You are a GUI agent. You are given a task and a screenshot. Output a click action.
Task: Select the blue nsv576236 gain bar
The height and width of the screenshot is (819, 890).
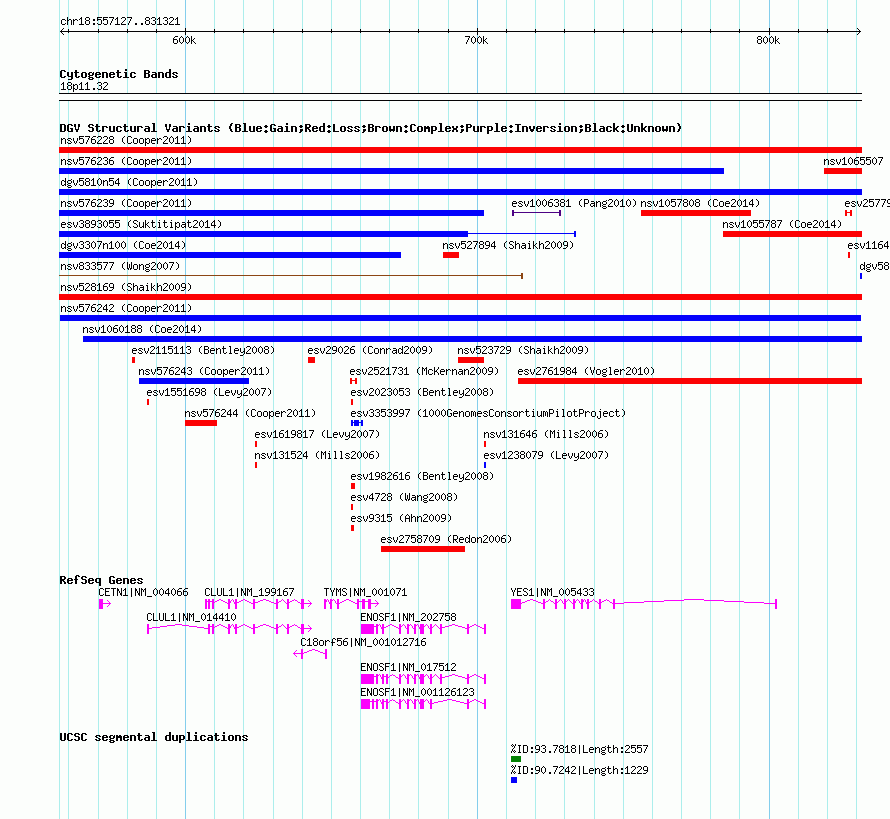point(392,171)
